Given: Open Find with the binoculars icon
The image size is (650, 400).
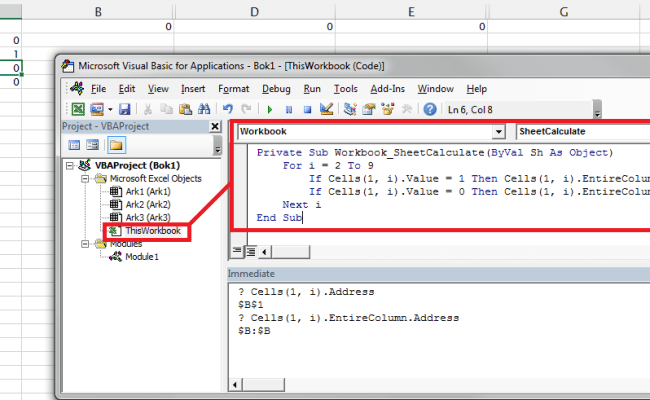Looking at the screenshot, I should pos(204,109).
